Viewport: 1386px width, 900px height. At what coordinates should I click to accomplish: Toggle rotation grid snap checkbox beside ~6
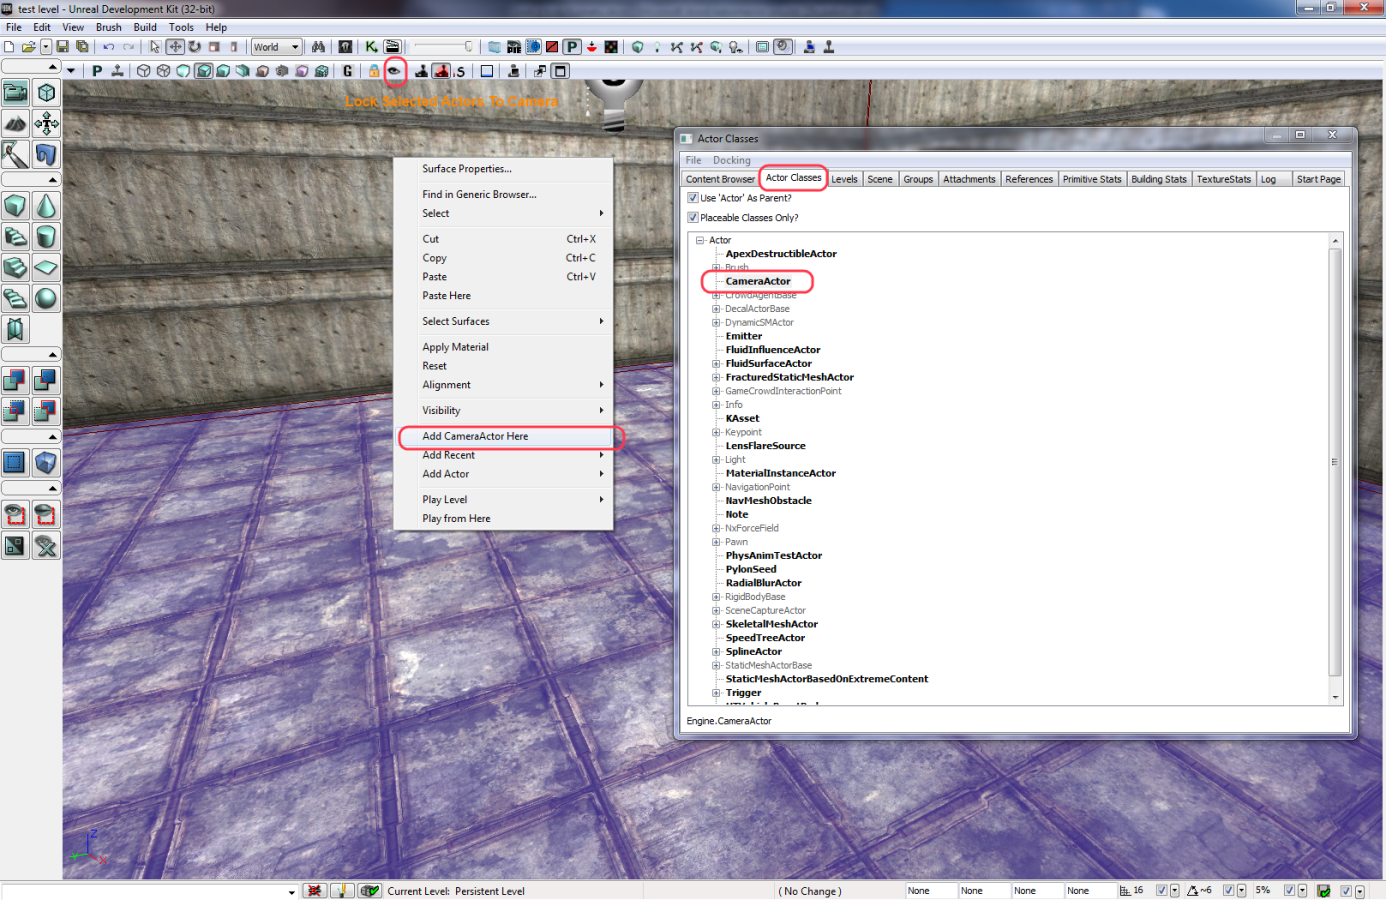[x=1228, y=890]
